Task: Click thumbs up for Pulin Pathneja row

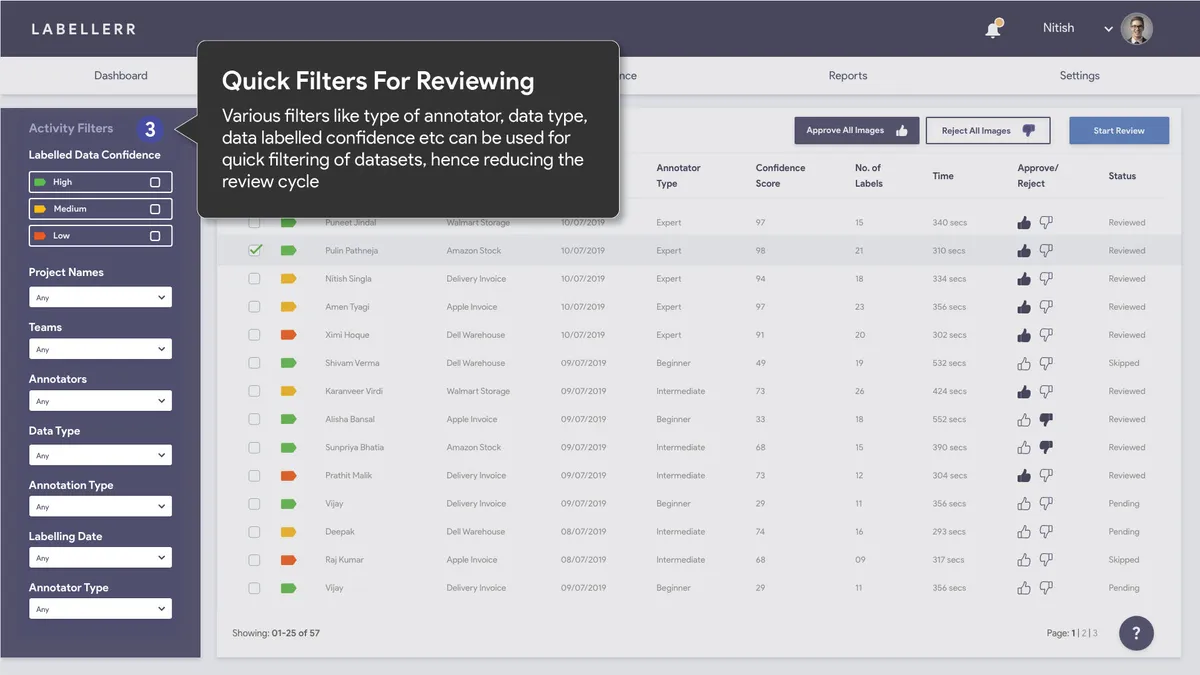Action: point(1023,251)
